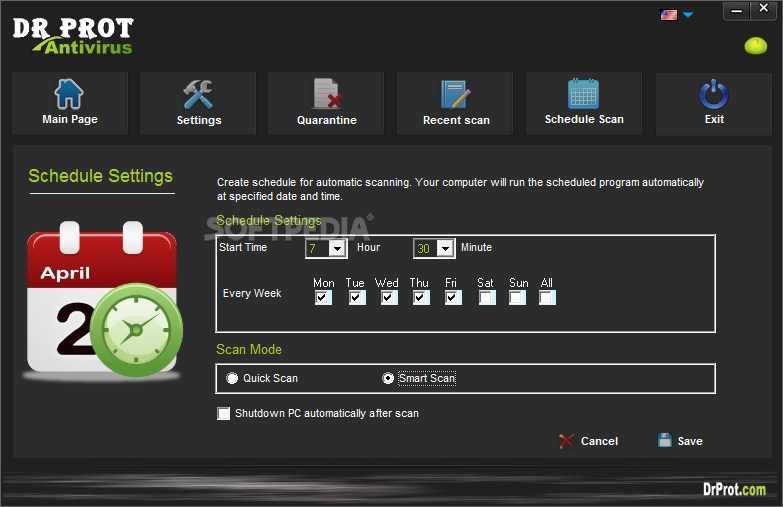This screenshot has height=507, width=783.
Task: Click the Shutdown PC automatically label text
Action: pos(327,414)
